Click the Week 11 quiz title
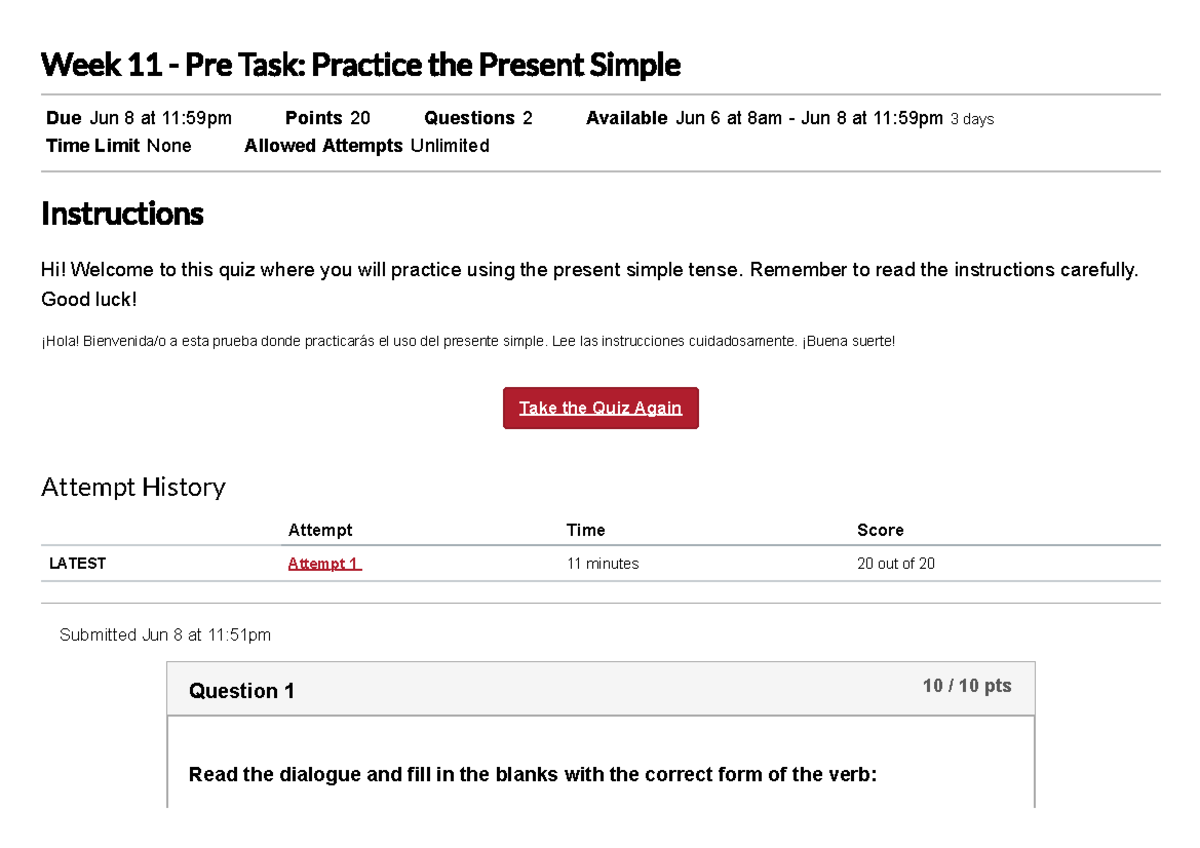1200x848 pixels. click(x=360, y=64)
